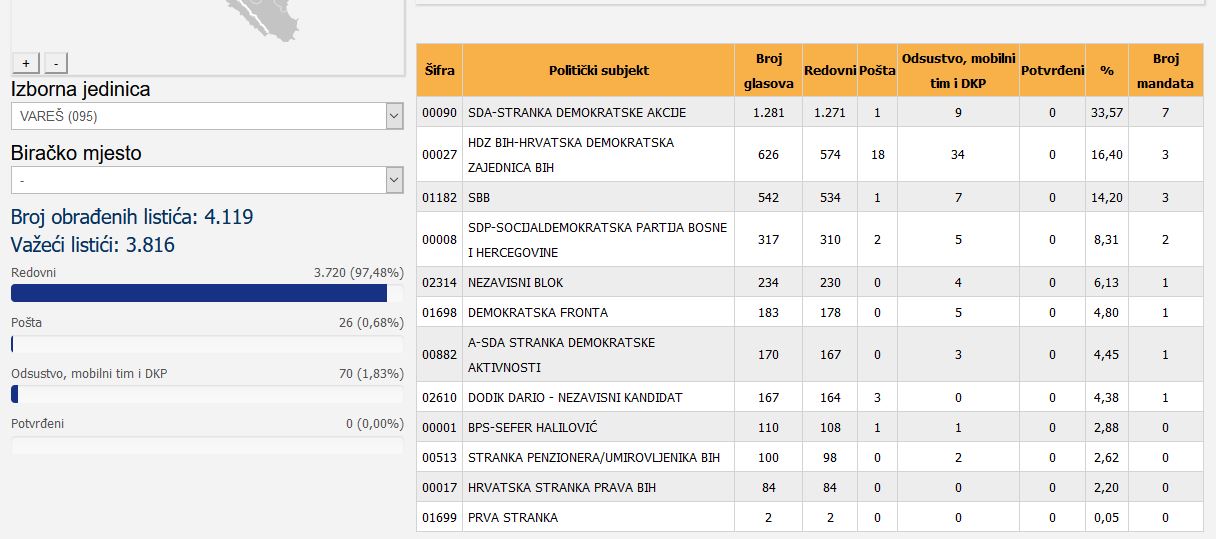Click the % column header
This screenshot has width=1216, height=539.
pyautogui.click(x=1107, y=70)
